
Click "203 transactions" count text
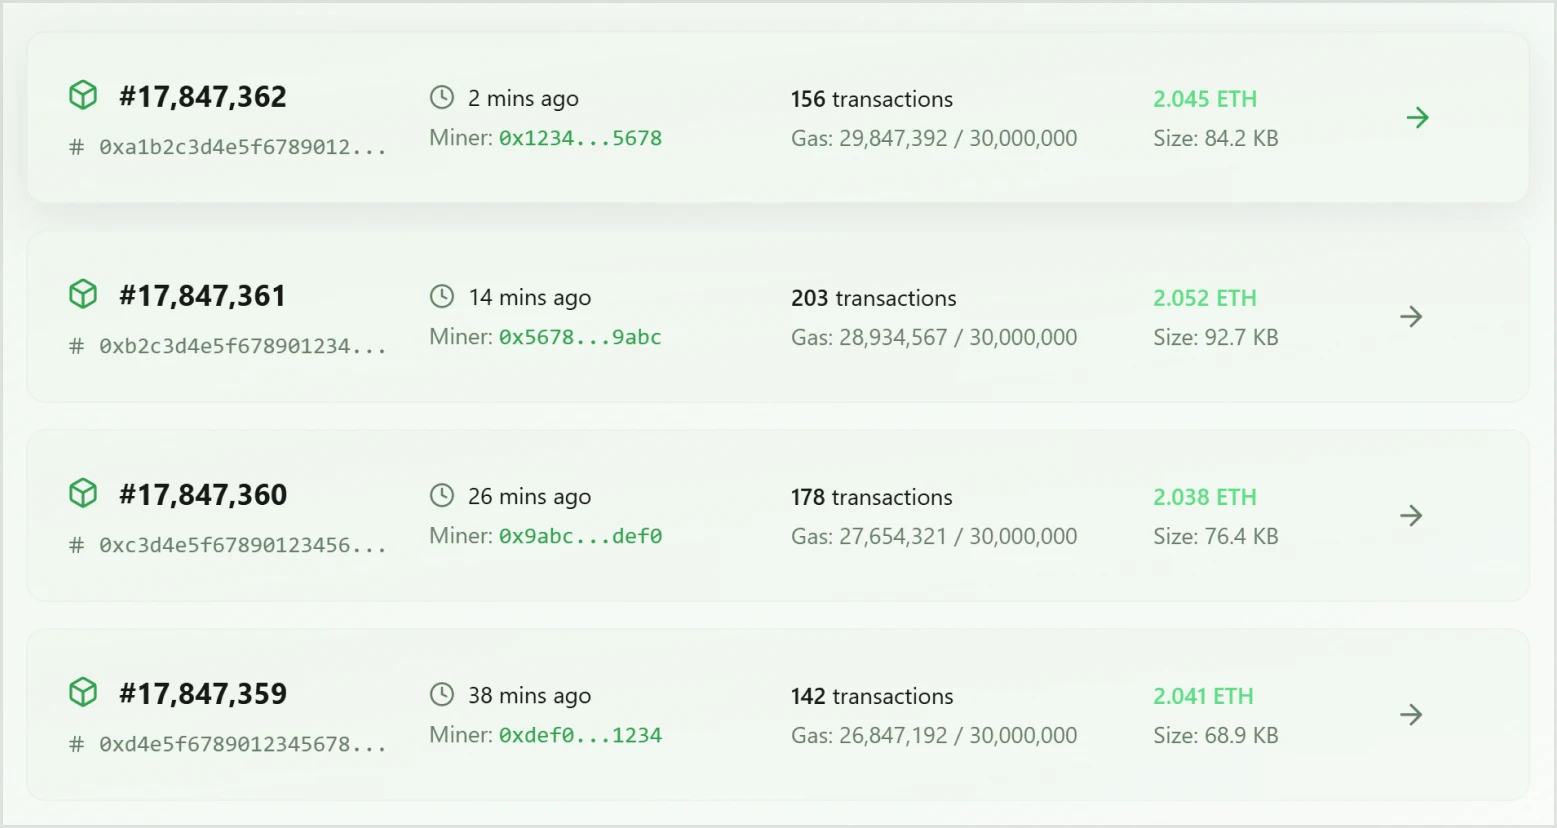(x=873, y=298)
